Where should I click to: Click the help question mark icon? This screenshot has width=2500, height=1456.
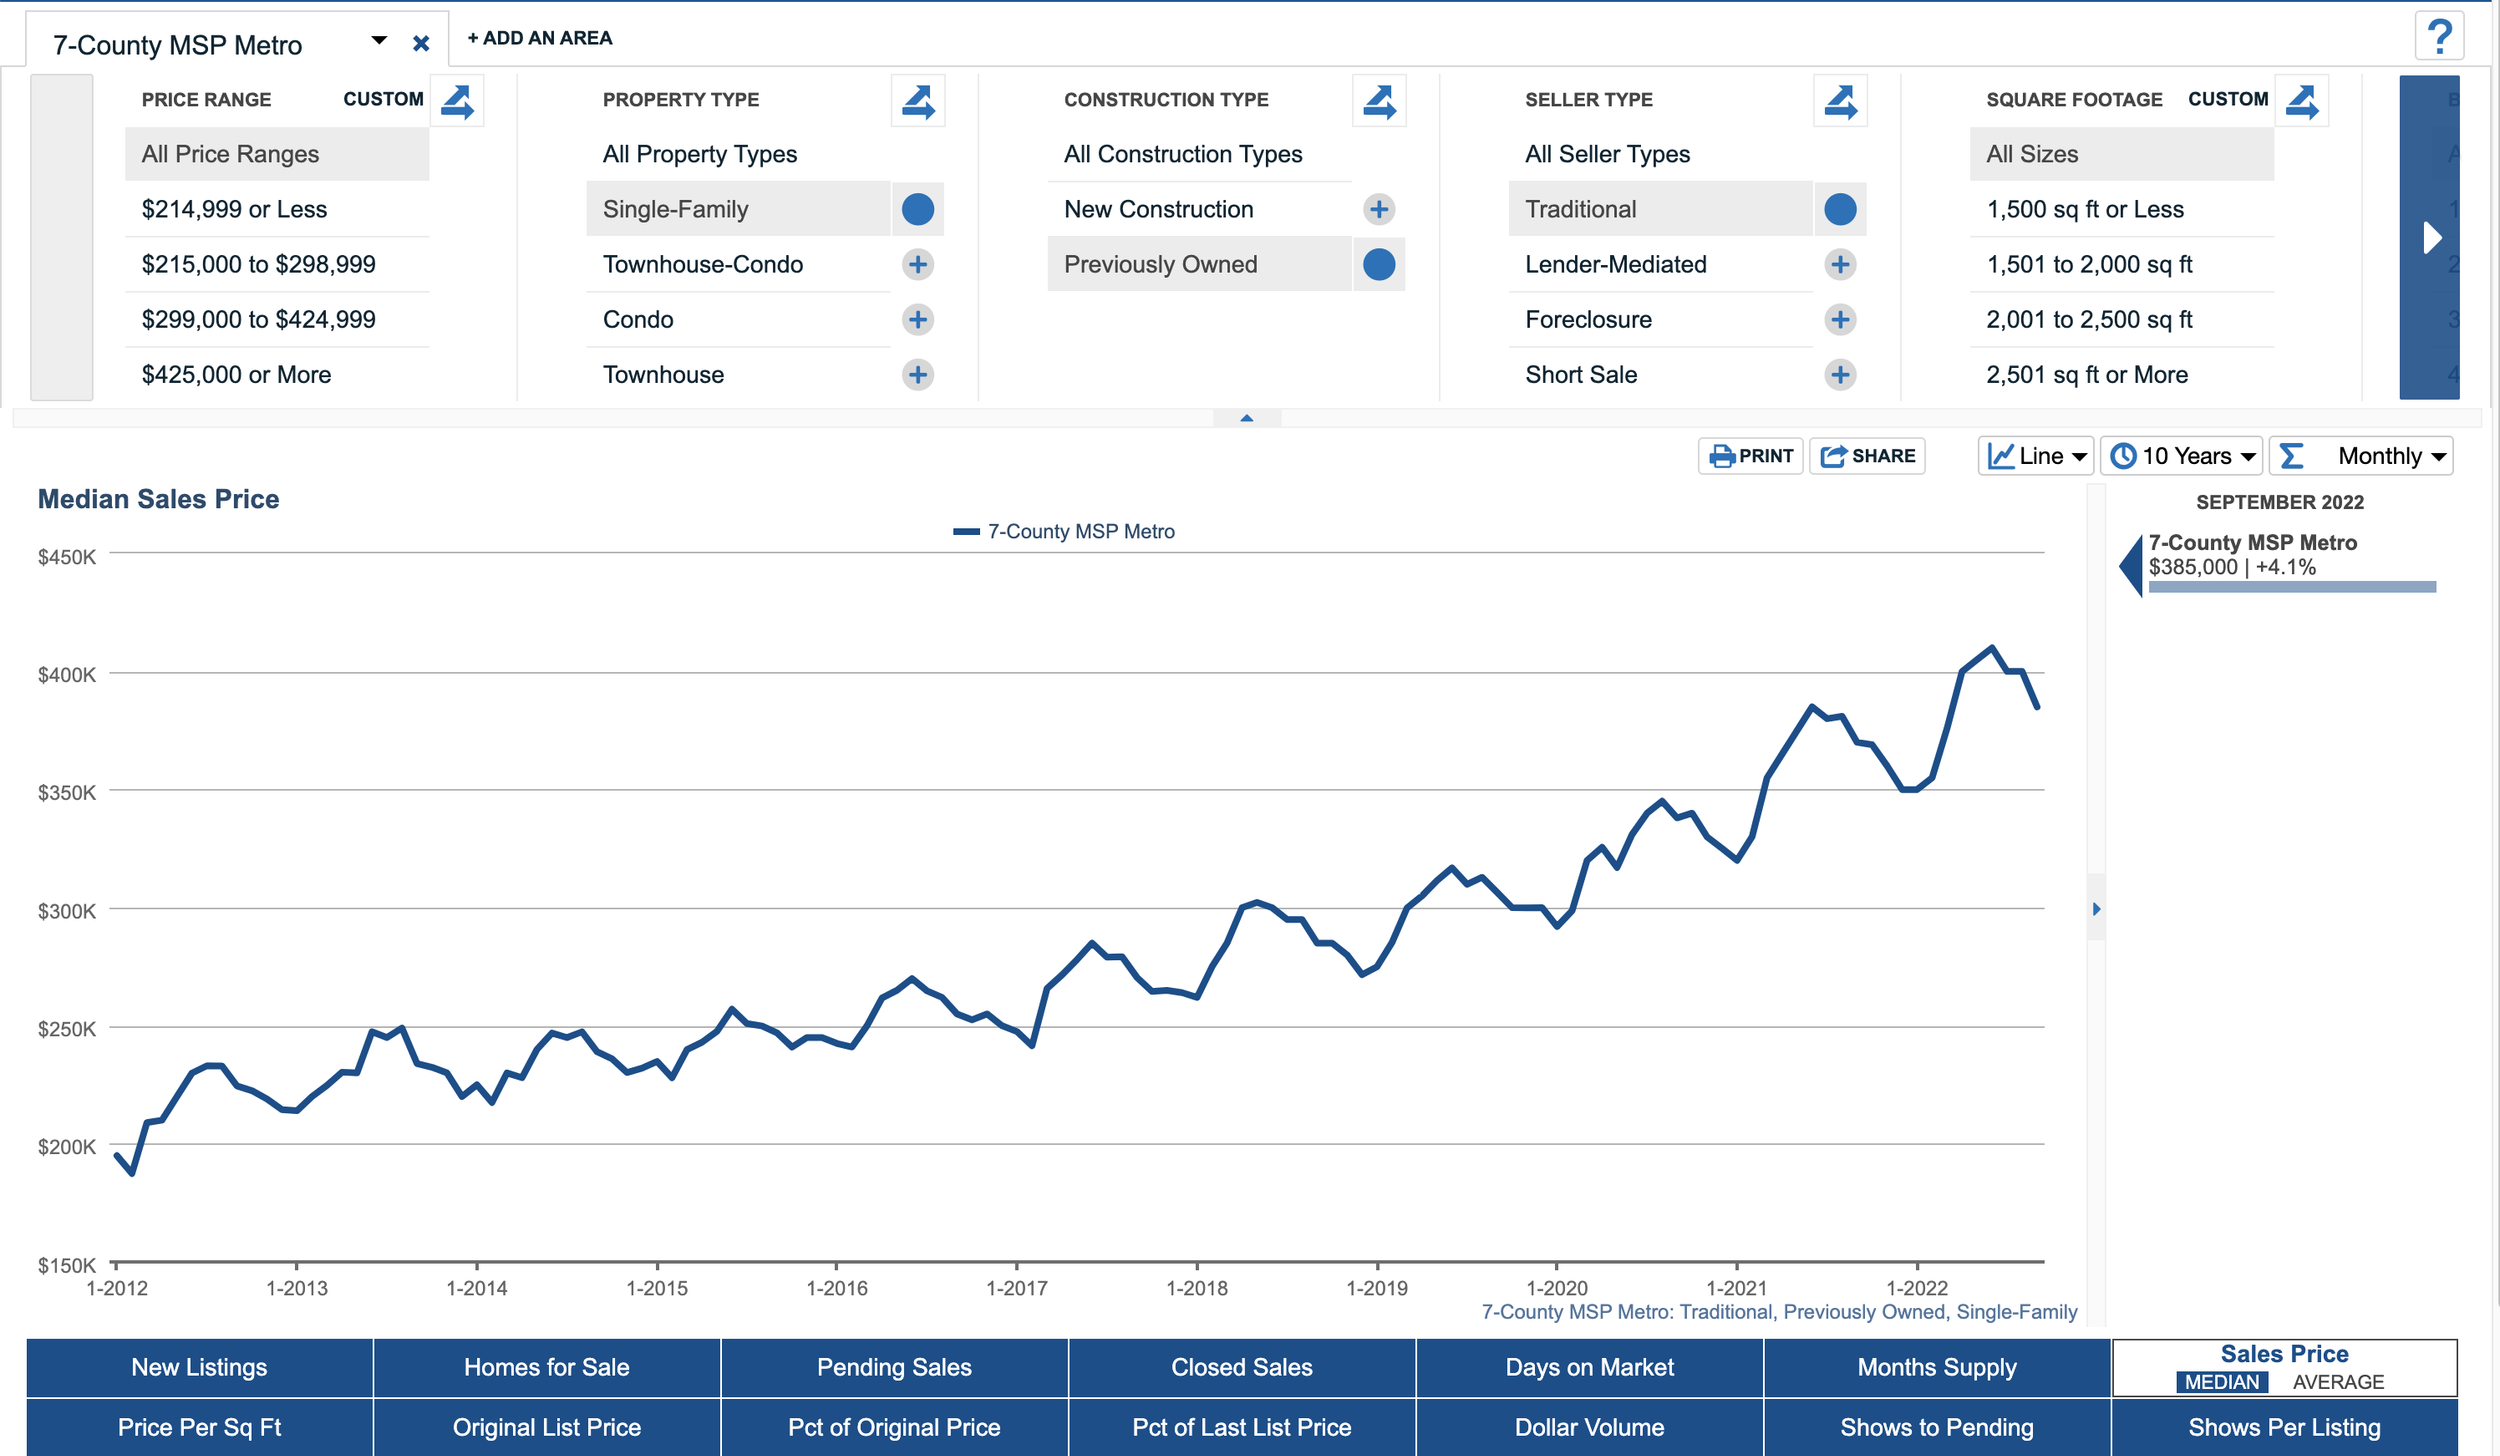[2438, 37]
